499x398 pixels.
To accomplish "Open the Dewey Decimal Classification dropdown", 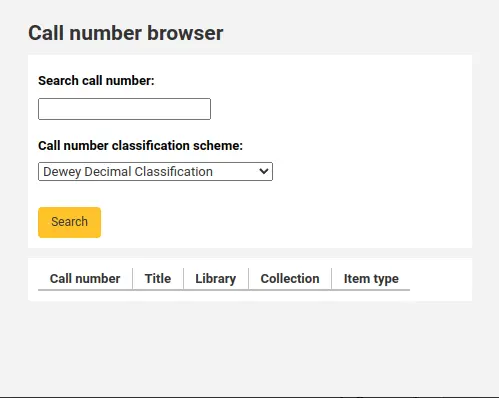I will click(x=155, y=172).
